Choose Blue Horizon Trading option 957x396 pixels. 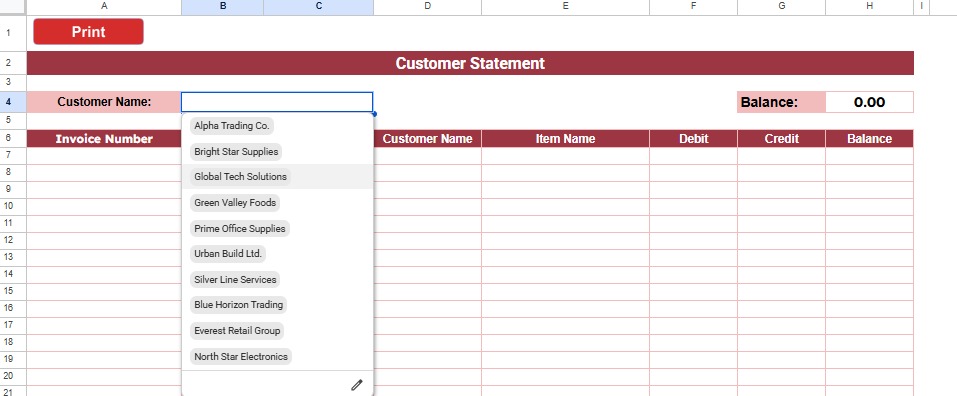tap(239, 304)
